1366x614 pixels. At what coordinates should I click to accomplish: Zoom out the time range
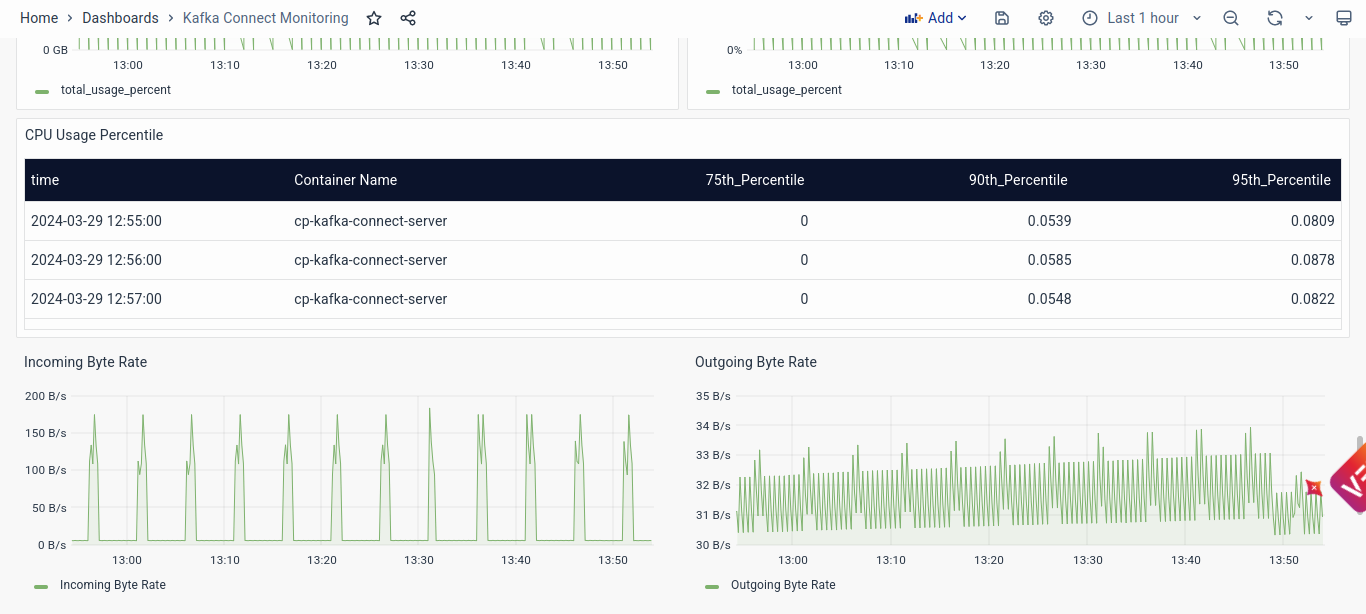1231,18
